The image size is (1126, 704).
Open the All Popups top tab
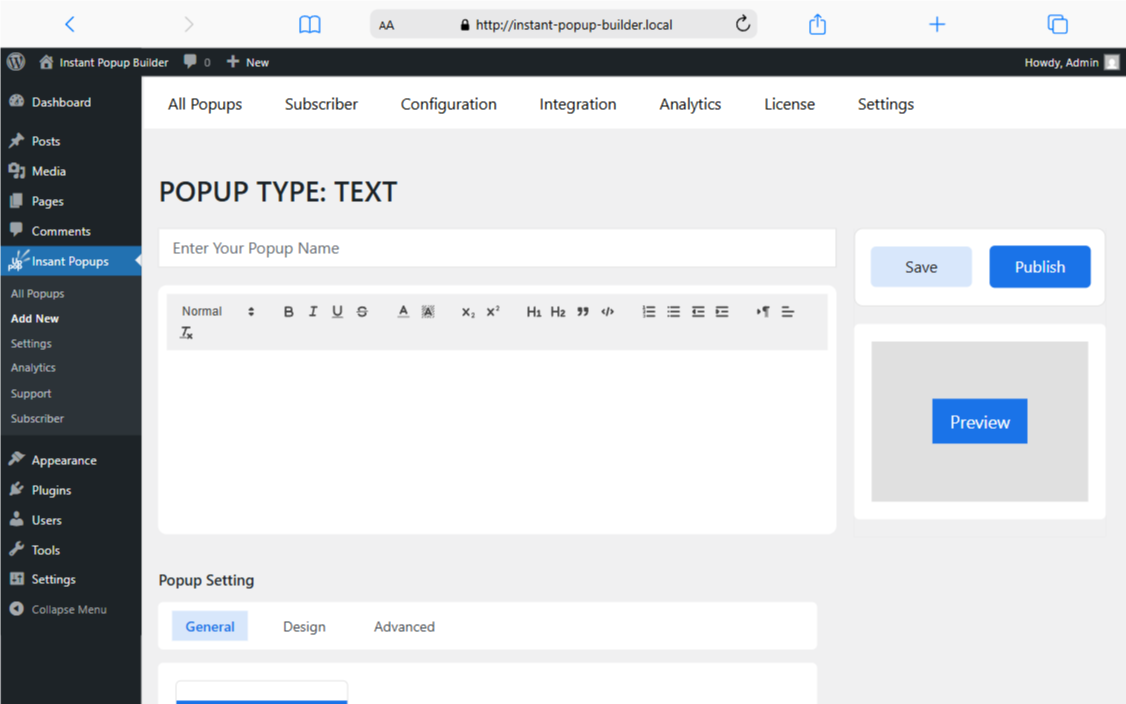pyautogui.click(x=205, y=104)
